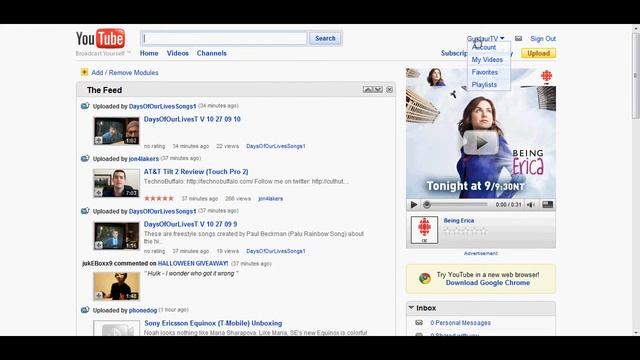Screen dimensions: 640x360
Task: Mute the ad video volume
Action: click(531, 204)
